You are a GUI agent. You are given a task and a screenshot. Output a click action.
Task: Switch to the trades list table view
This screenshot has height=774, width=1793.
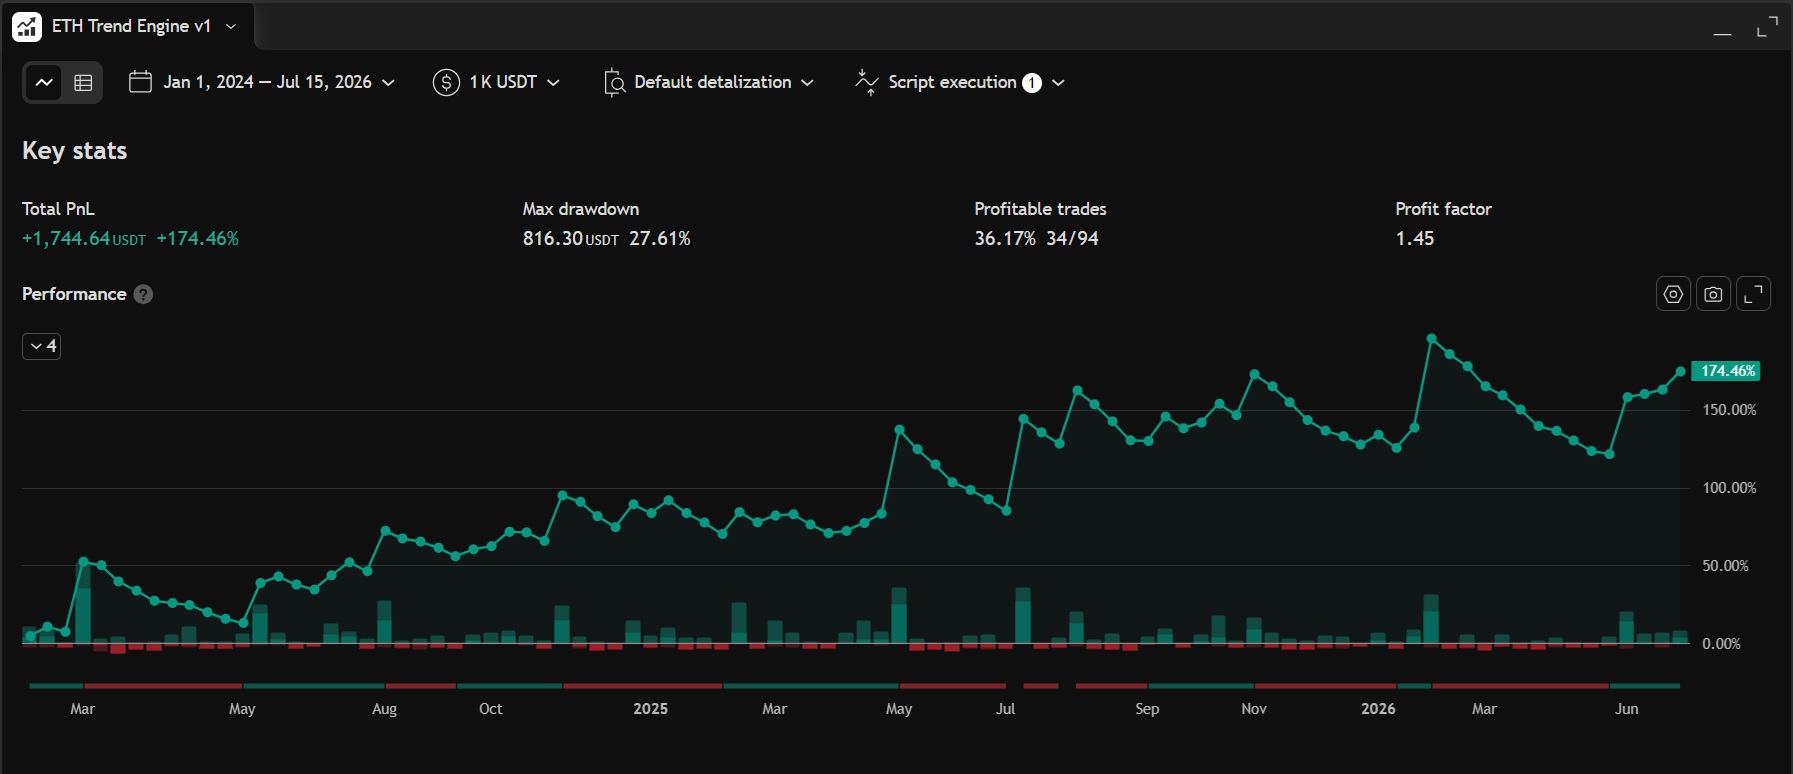tap(83, 82)
